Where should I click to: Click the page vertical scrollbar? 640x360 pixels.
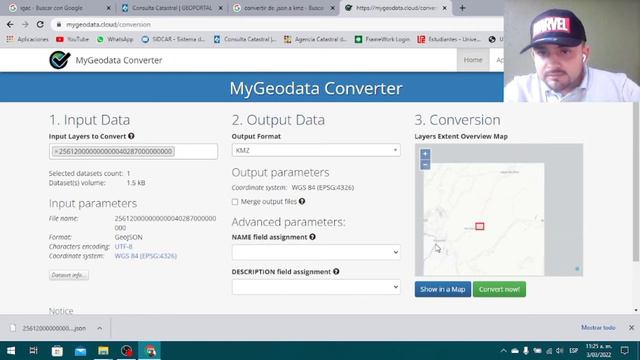(636, 182)
